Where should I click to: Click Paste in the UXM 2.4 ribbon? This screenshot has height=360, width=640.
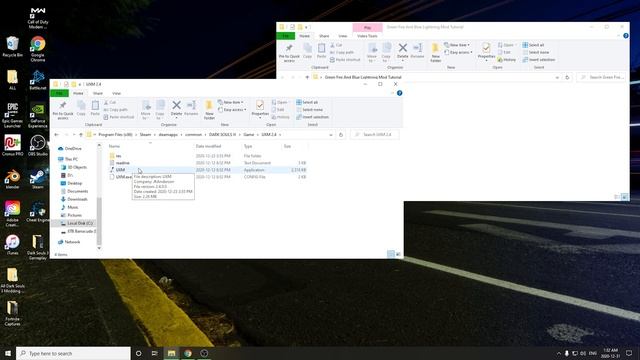(x=95, y=108)
